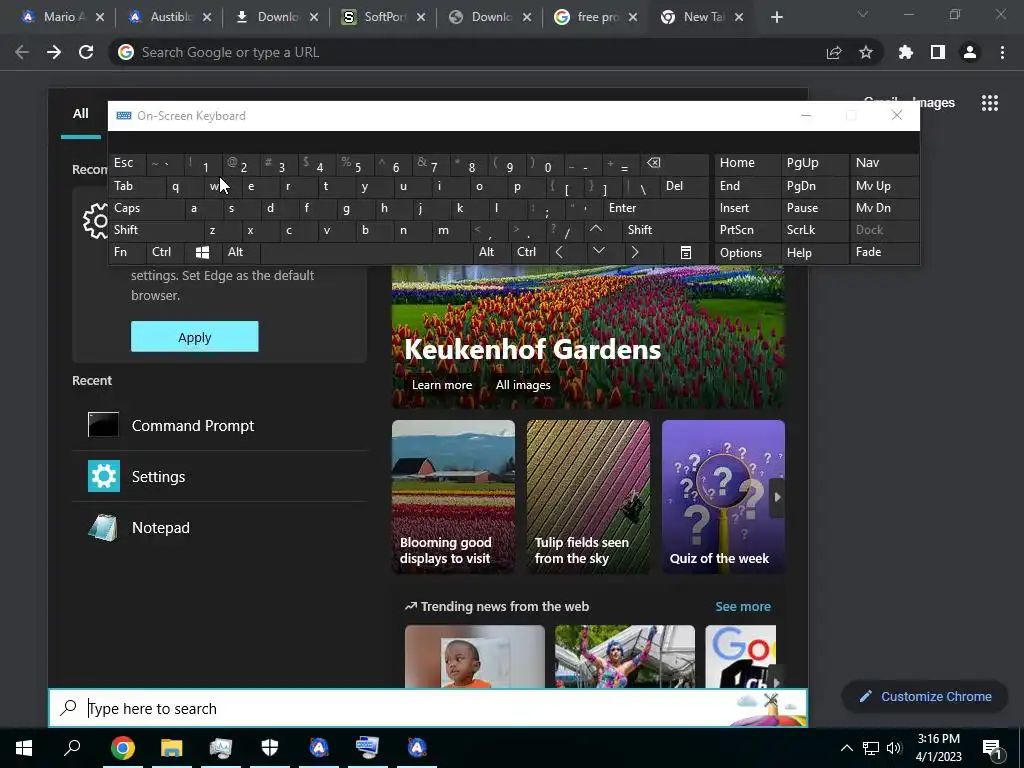Open the Chrome profile icon
The image size is (1024, 768).
click(x=970, y=52)
